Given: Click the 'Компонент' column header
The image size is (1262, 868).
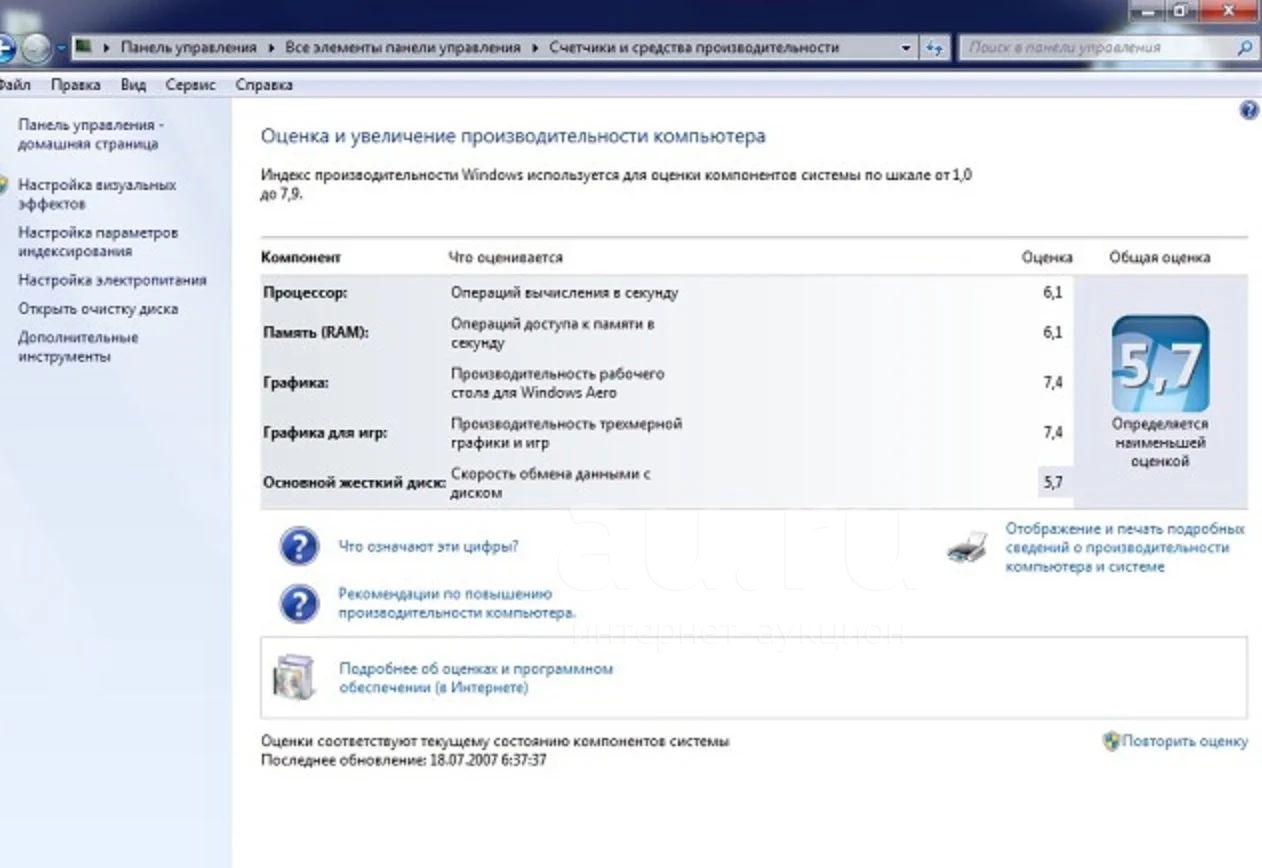Looking at the screenshot, I should pos(301,257).
